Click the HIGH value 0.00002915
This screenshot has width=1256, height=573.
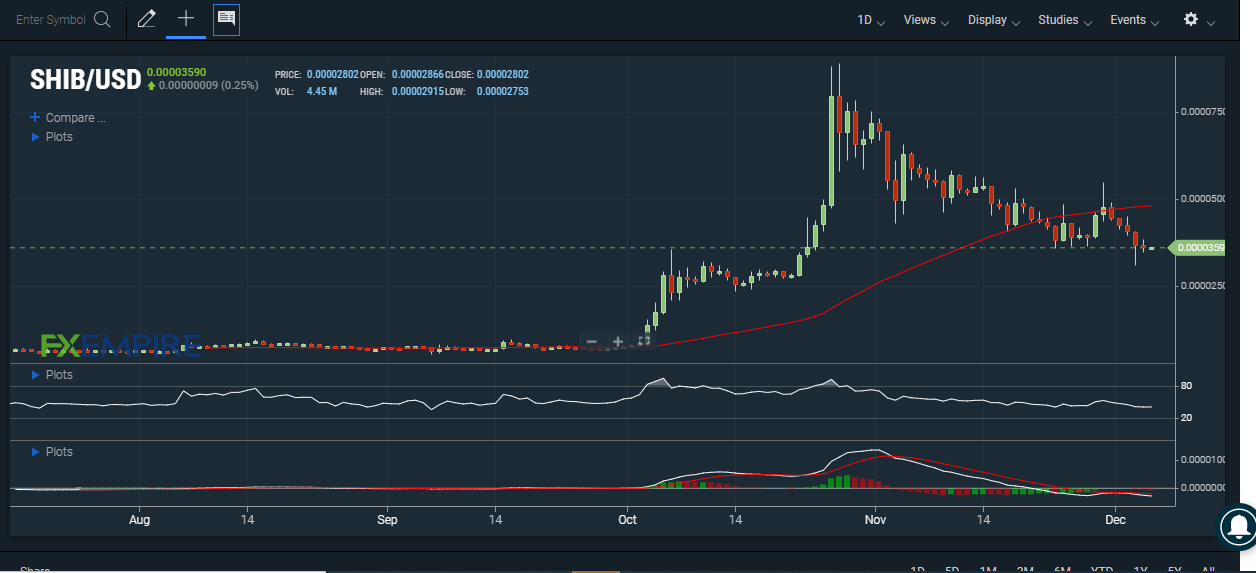(x=418, y=92)
